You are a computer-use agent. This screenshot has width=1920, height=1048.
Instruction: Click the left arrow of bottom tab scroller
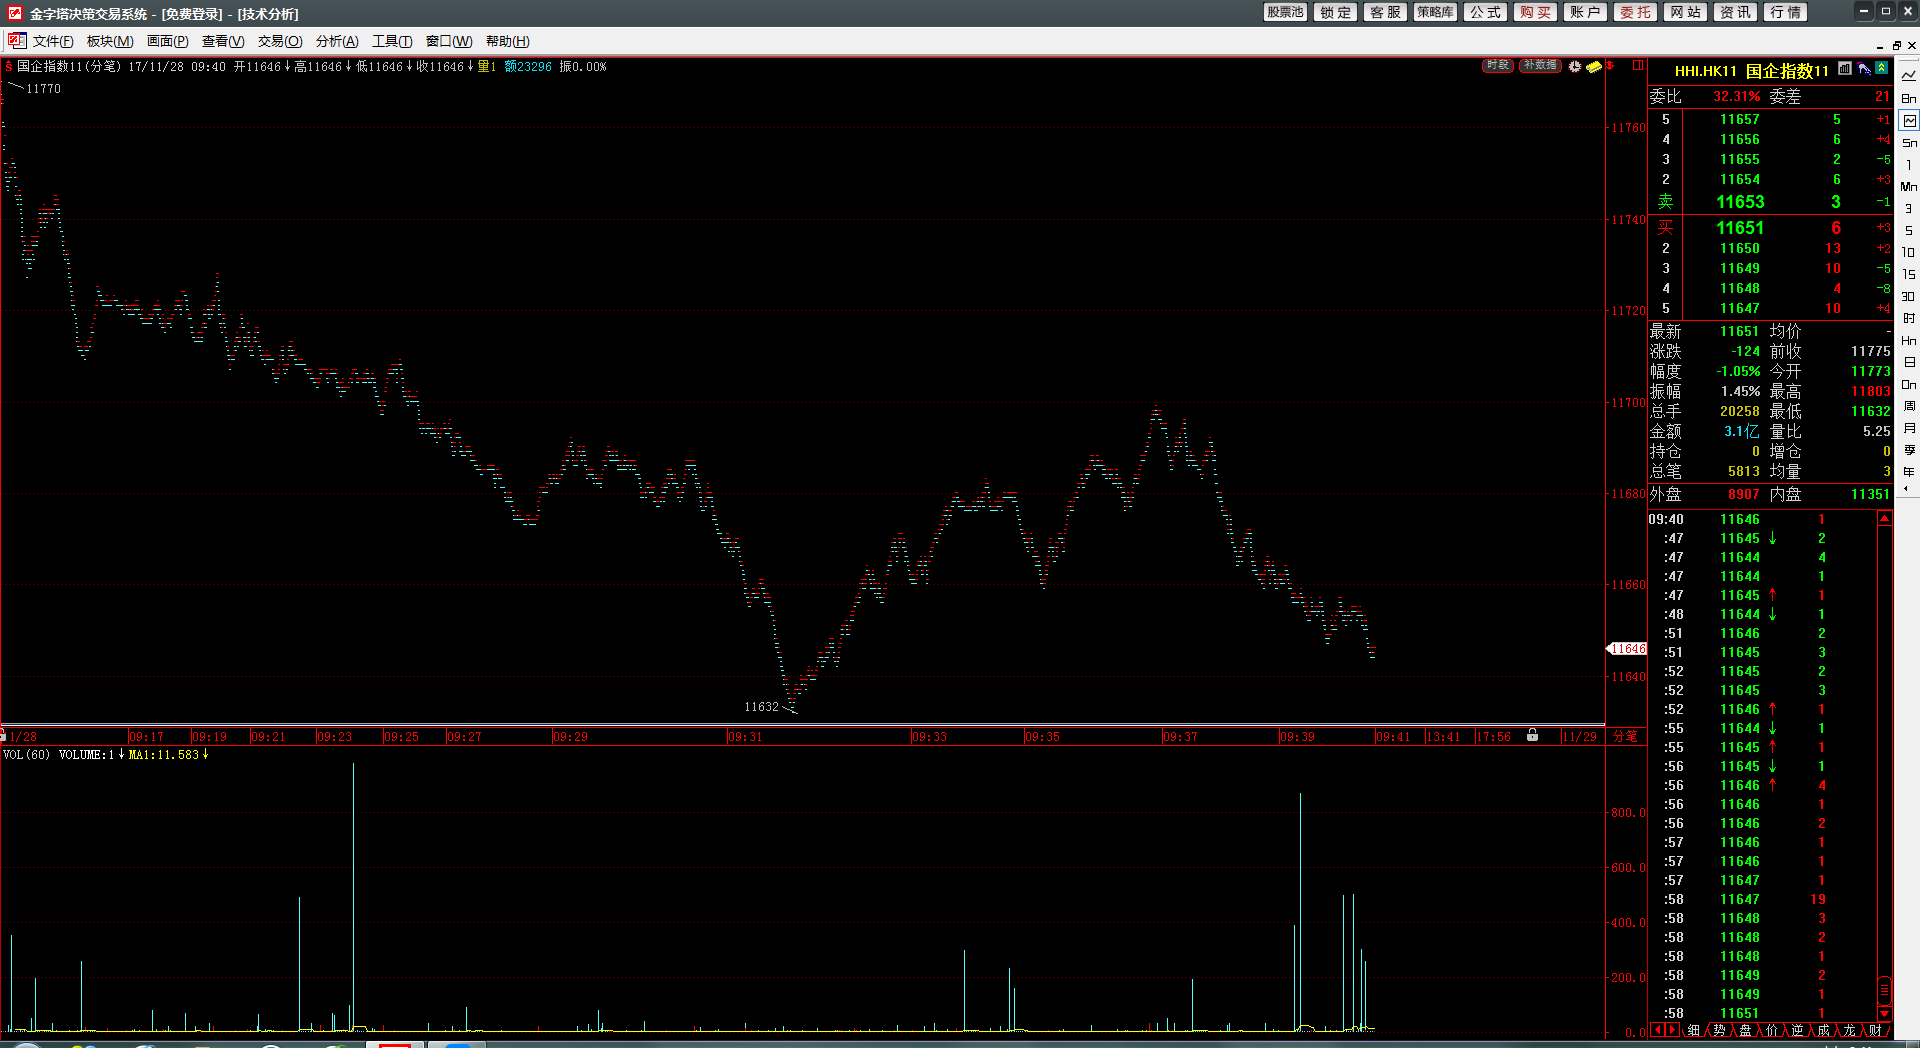point(1659,1029)
